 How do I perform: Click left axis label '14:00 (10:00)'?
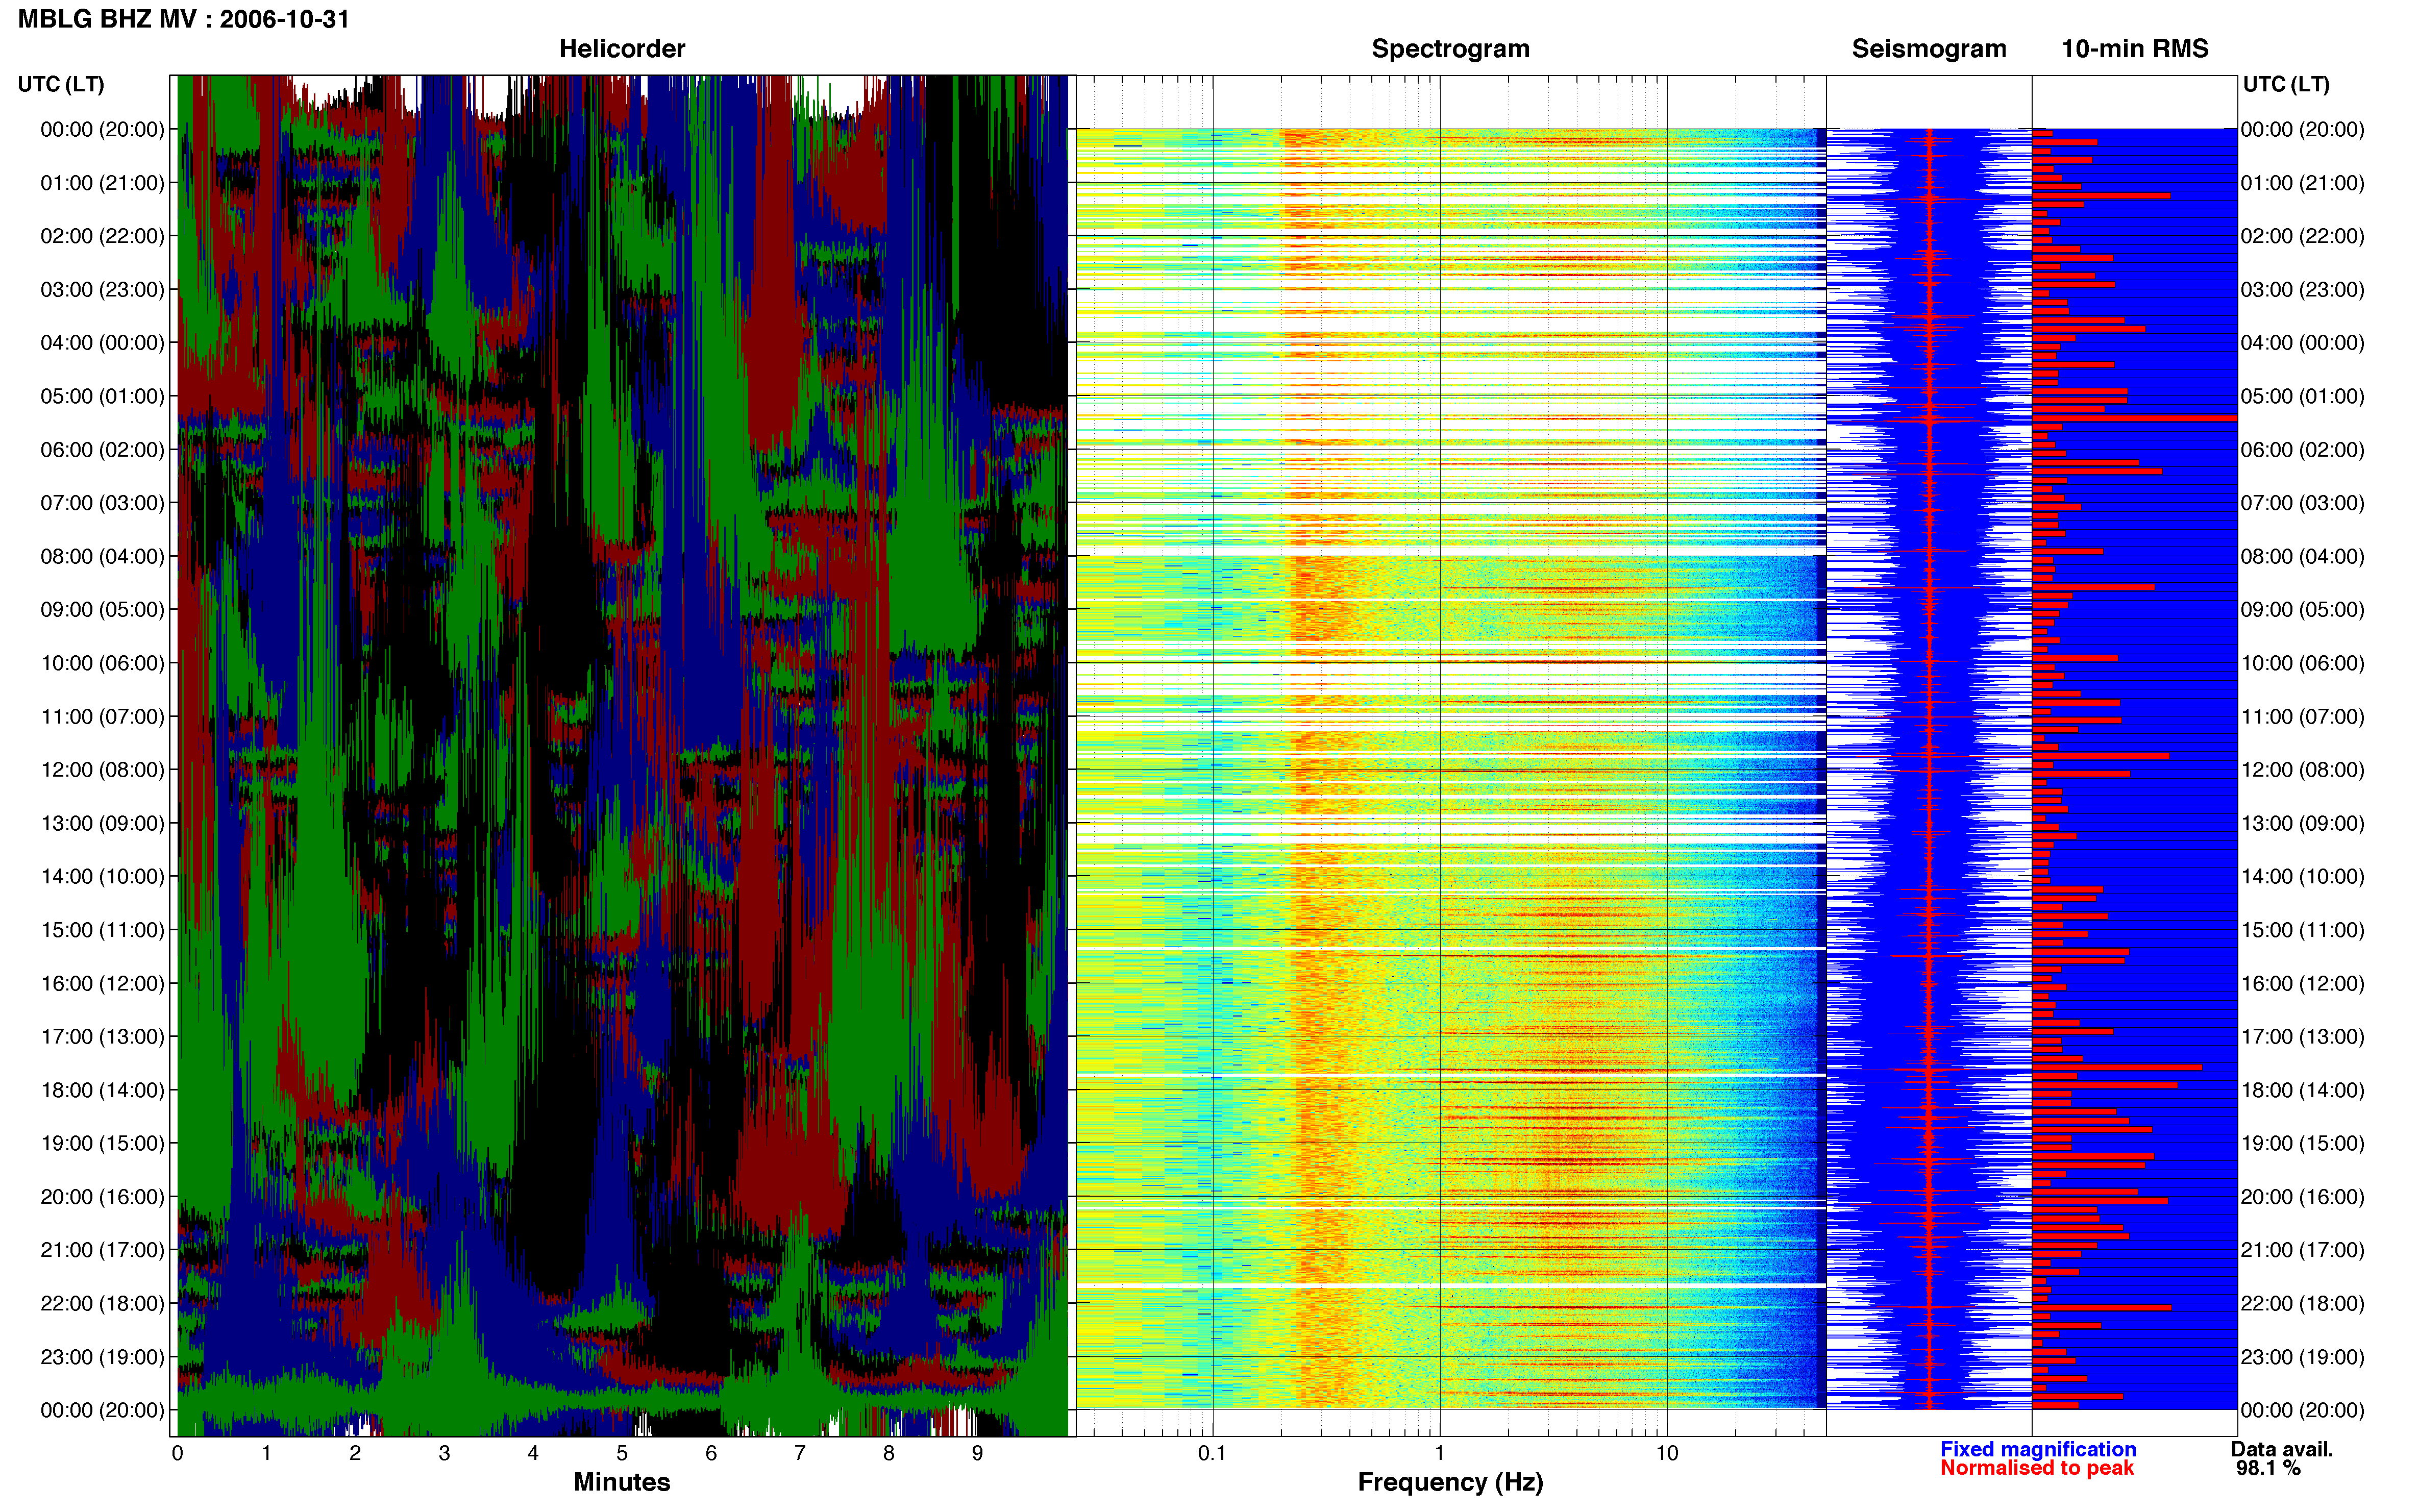click(102, 876)
